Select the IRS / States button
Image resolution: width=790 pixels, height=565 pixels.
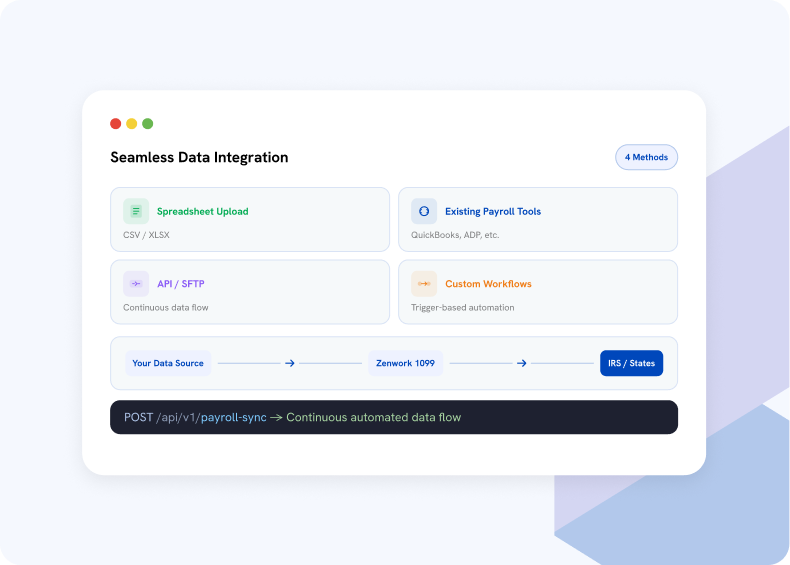pyautogui.click(x=631, y=363)
